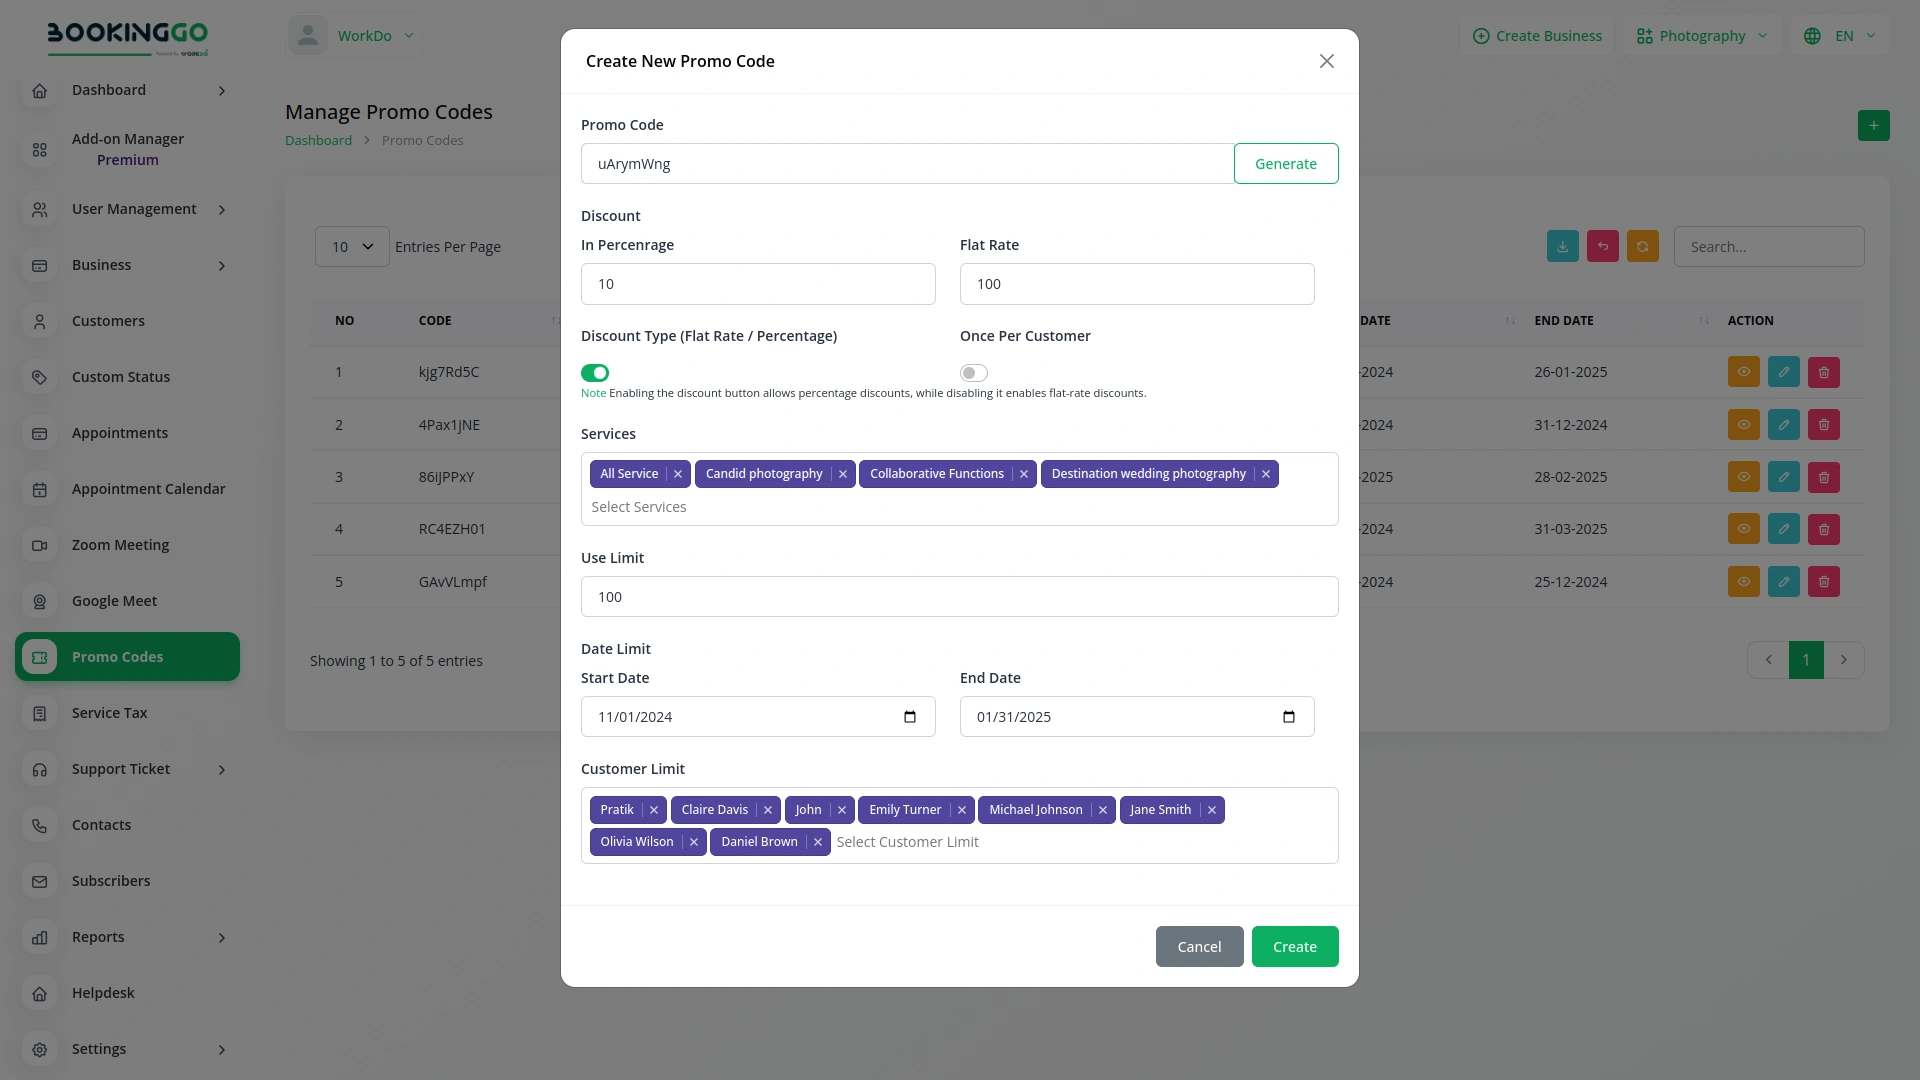Disable the Discount Type toggle
Image resolution: width=1920 pixels, height=1080 pixels.
(594, 372)
